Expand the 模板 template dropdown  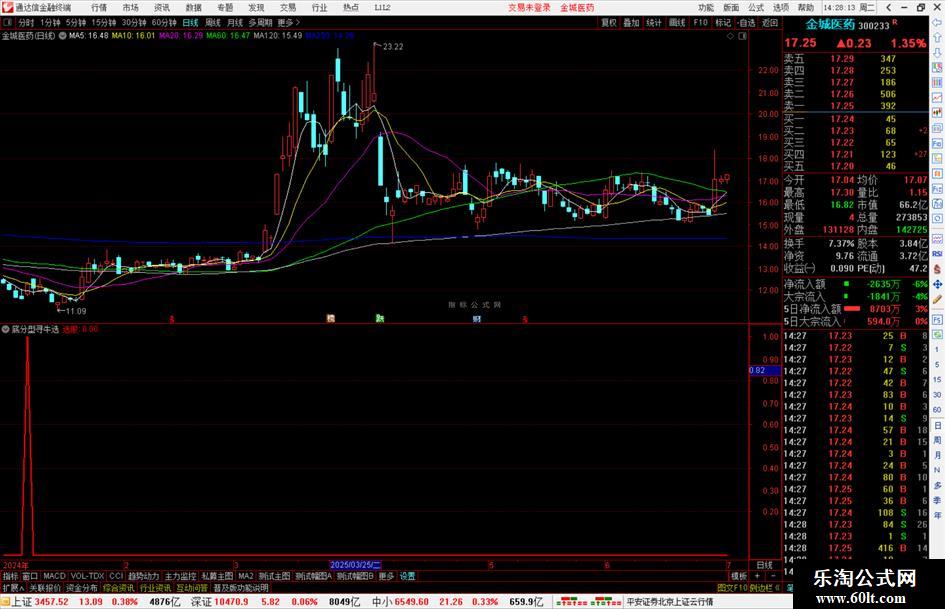coord(739,576)
